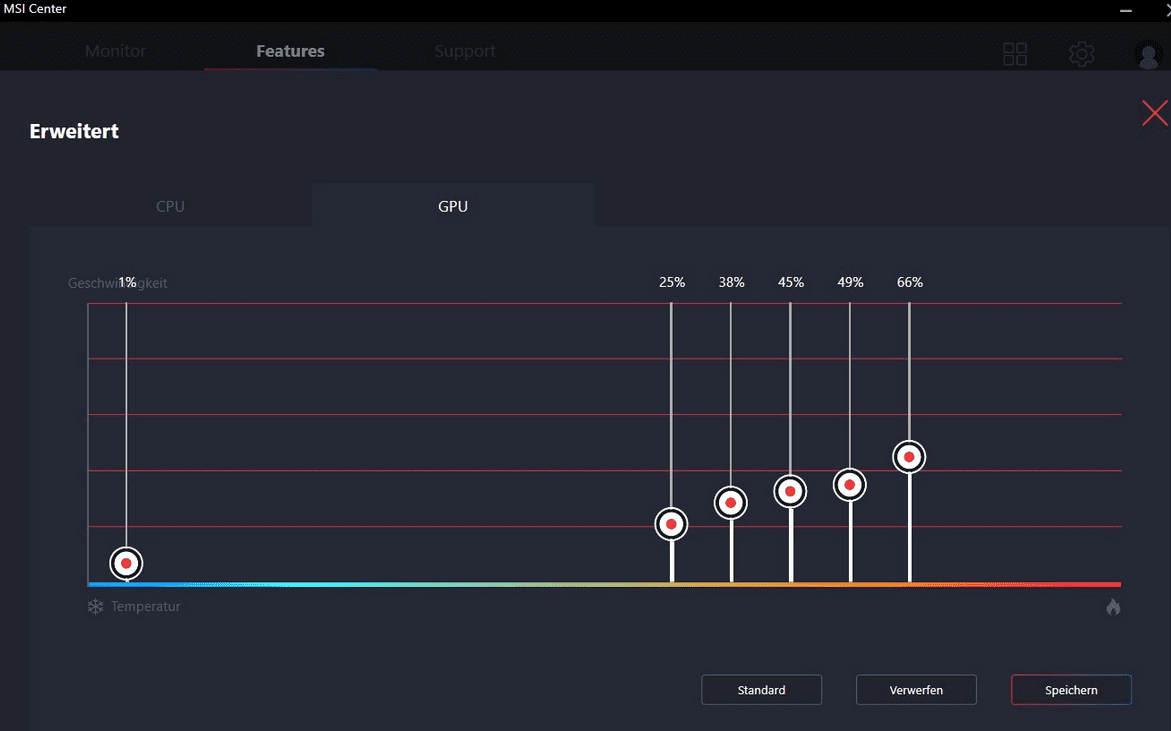Screen dimensions: 1171x731
Task: Select the 1% fan speed handle
Action: tap(126, 563)
